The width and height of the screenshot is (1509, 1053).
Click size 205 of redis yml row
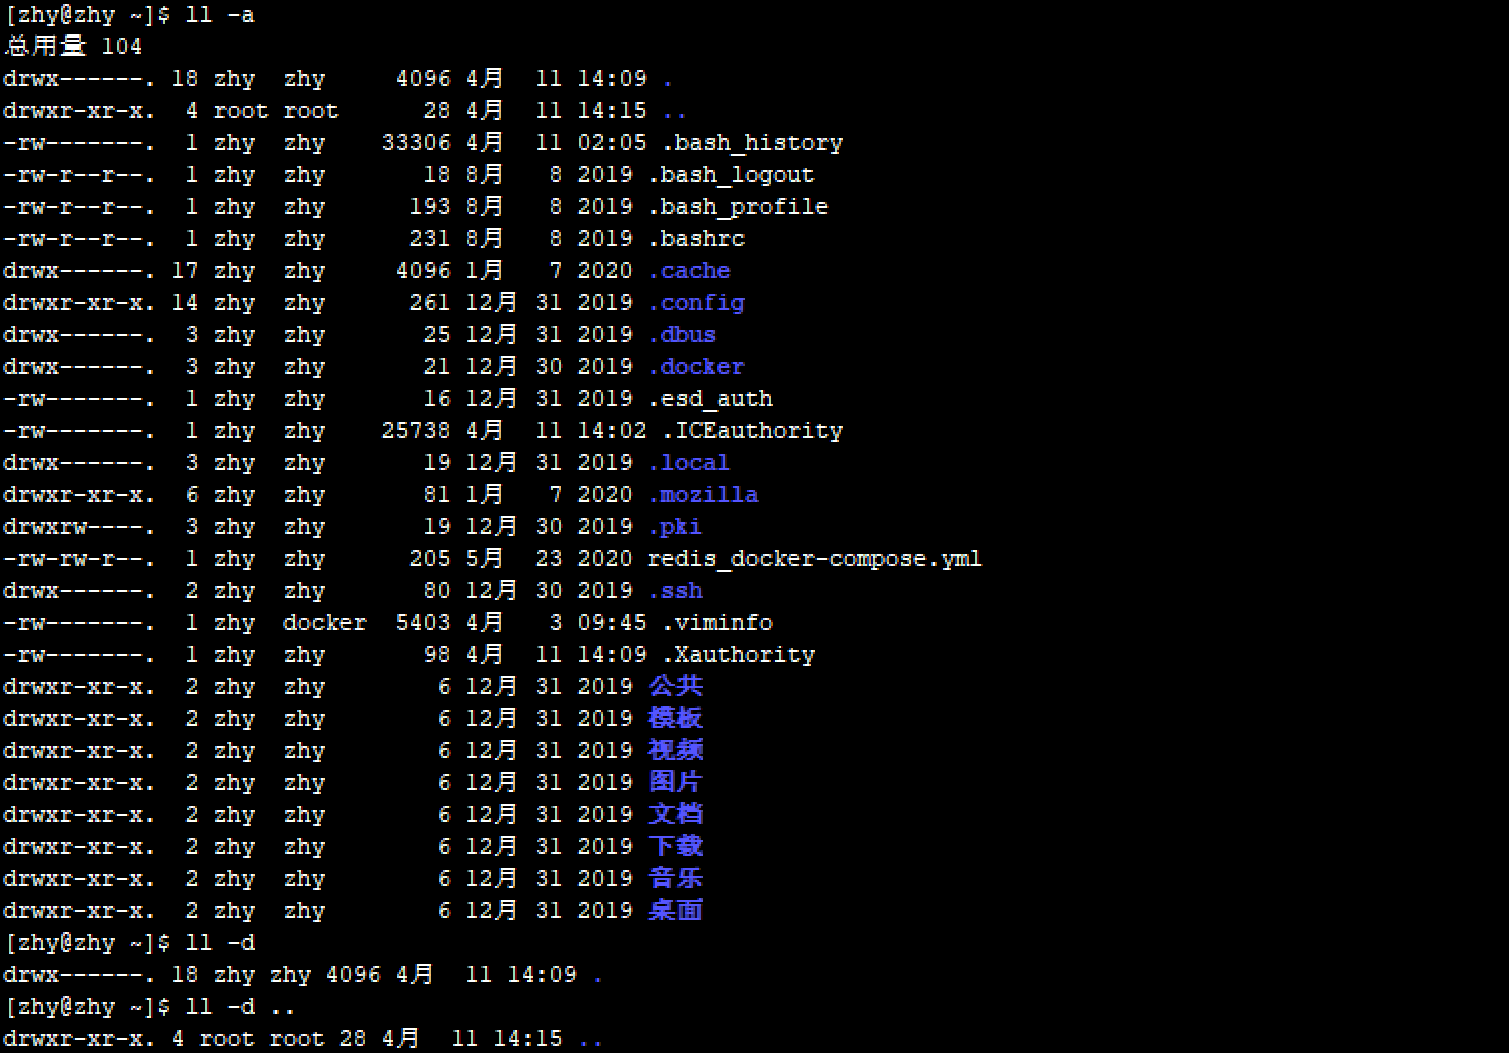click(430, 559)
